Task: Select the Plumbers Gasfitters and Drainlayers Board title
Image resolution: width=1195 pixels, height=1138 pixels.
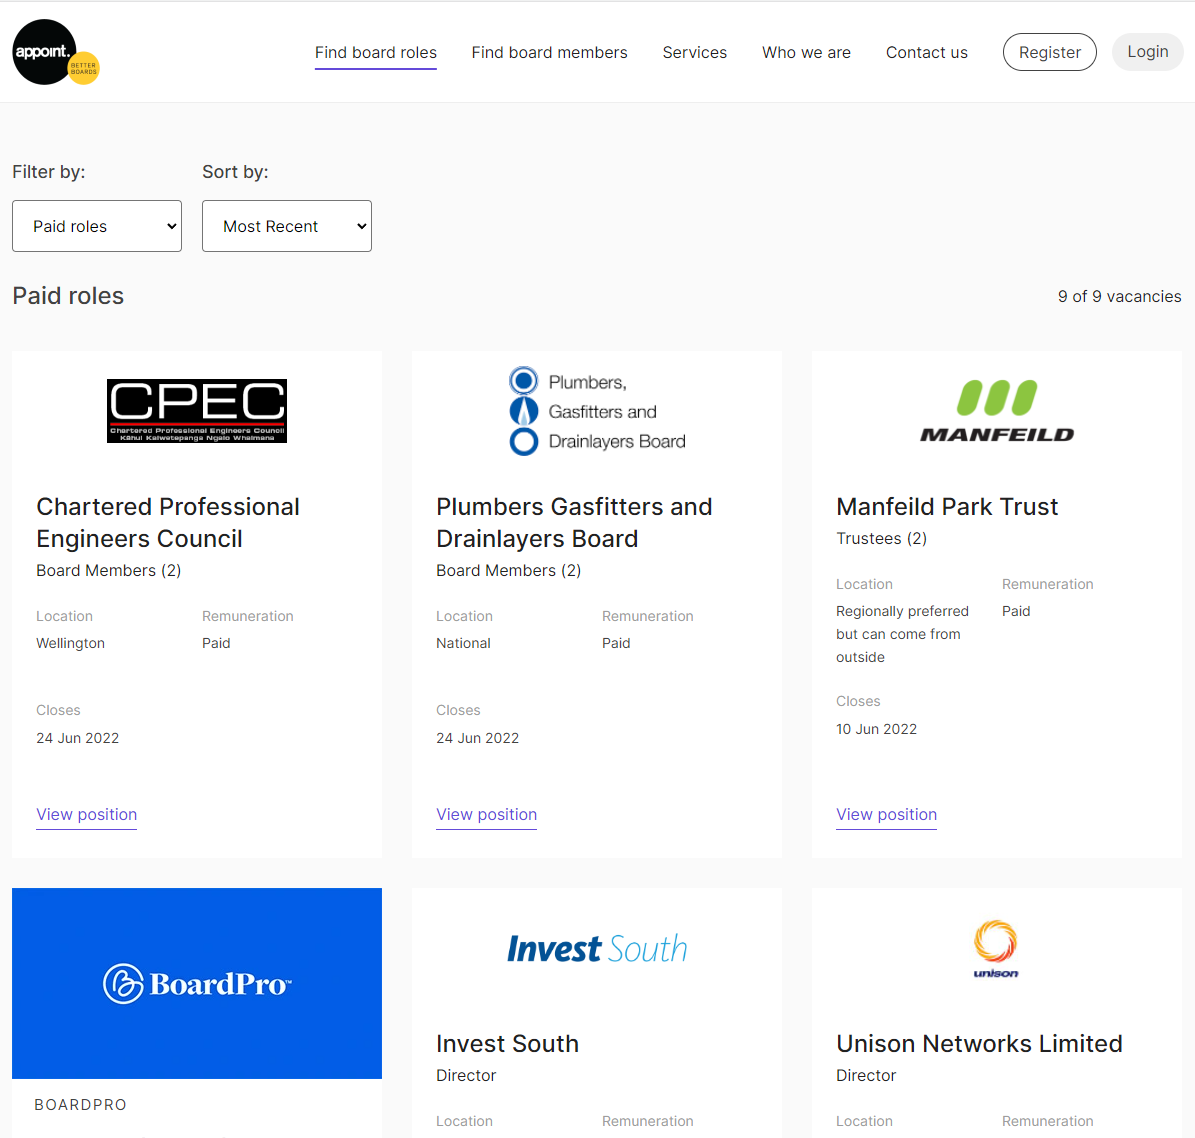Action: coord(574,523)
